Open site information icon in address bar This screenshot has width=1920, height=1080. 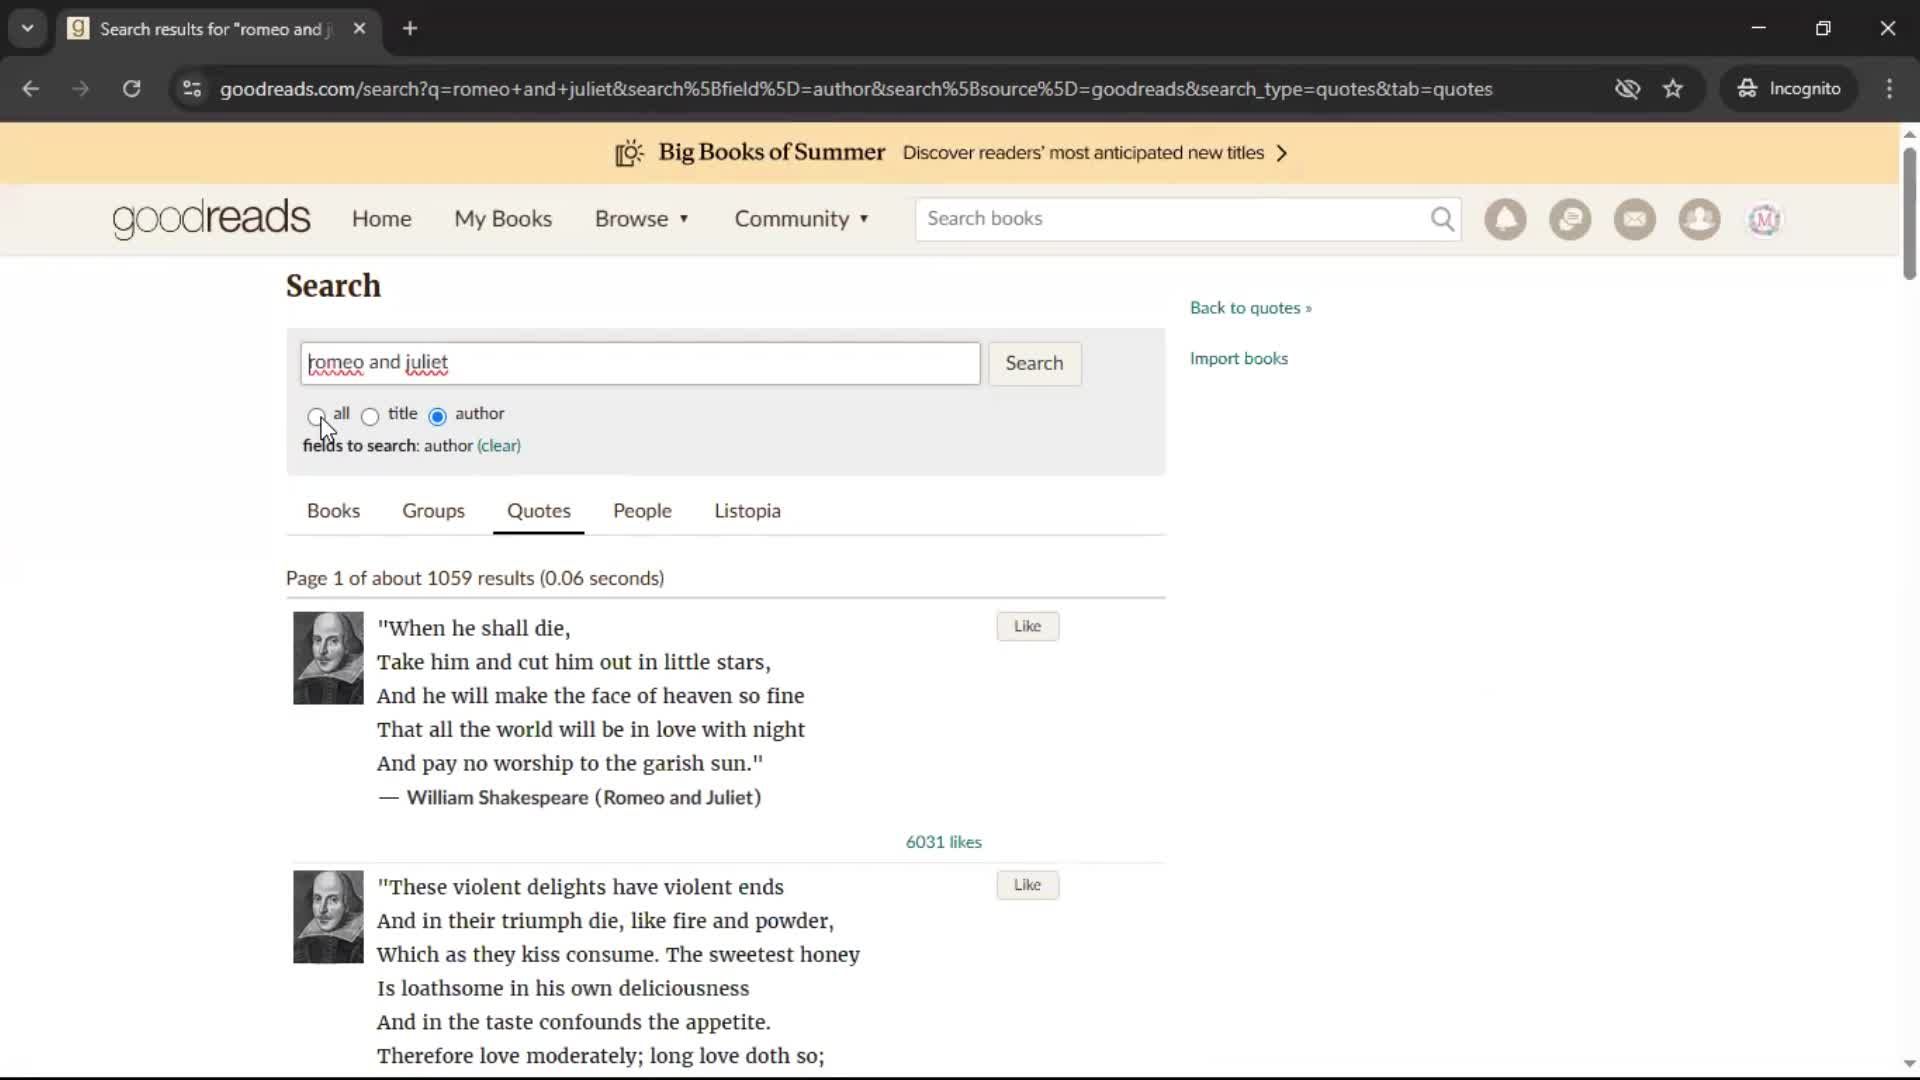(192, 89)
